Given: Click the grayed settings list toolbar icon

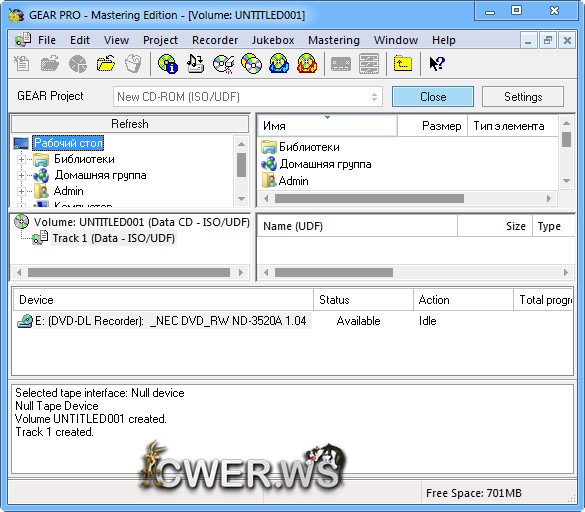Looking at the screenshot, I should point(369,64).
